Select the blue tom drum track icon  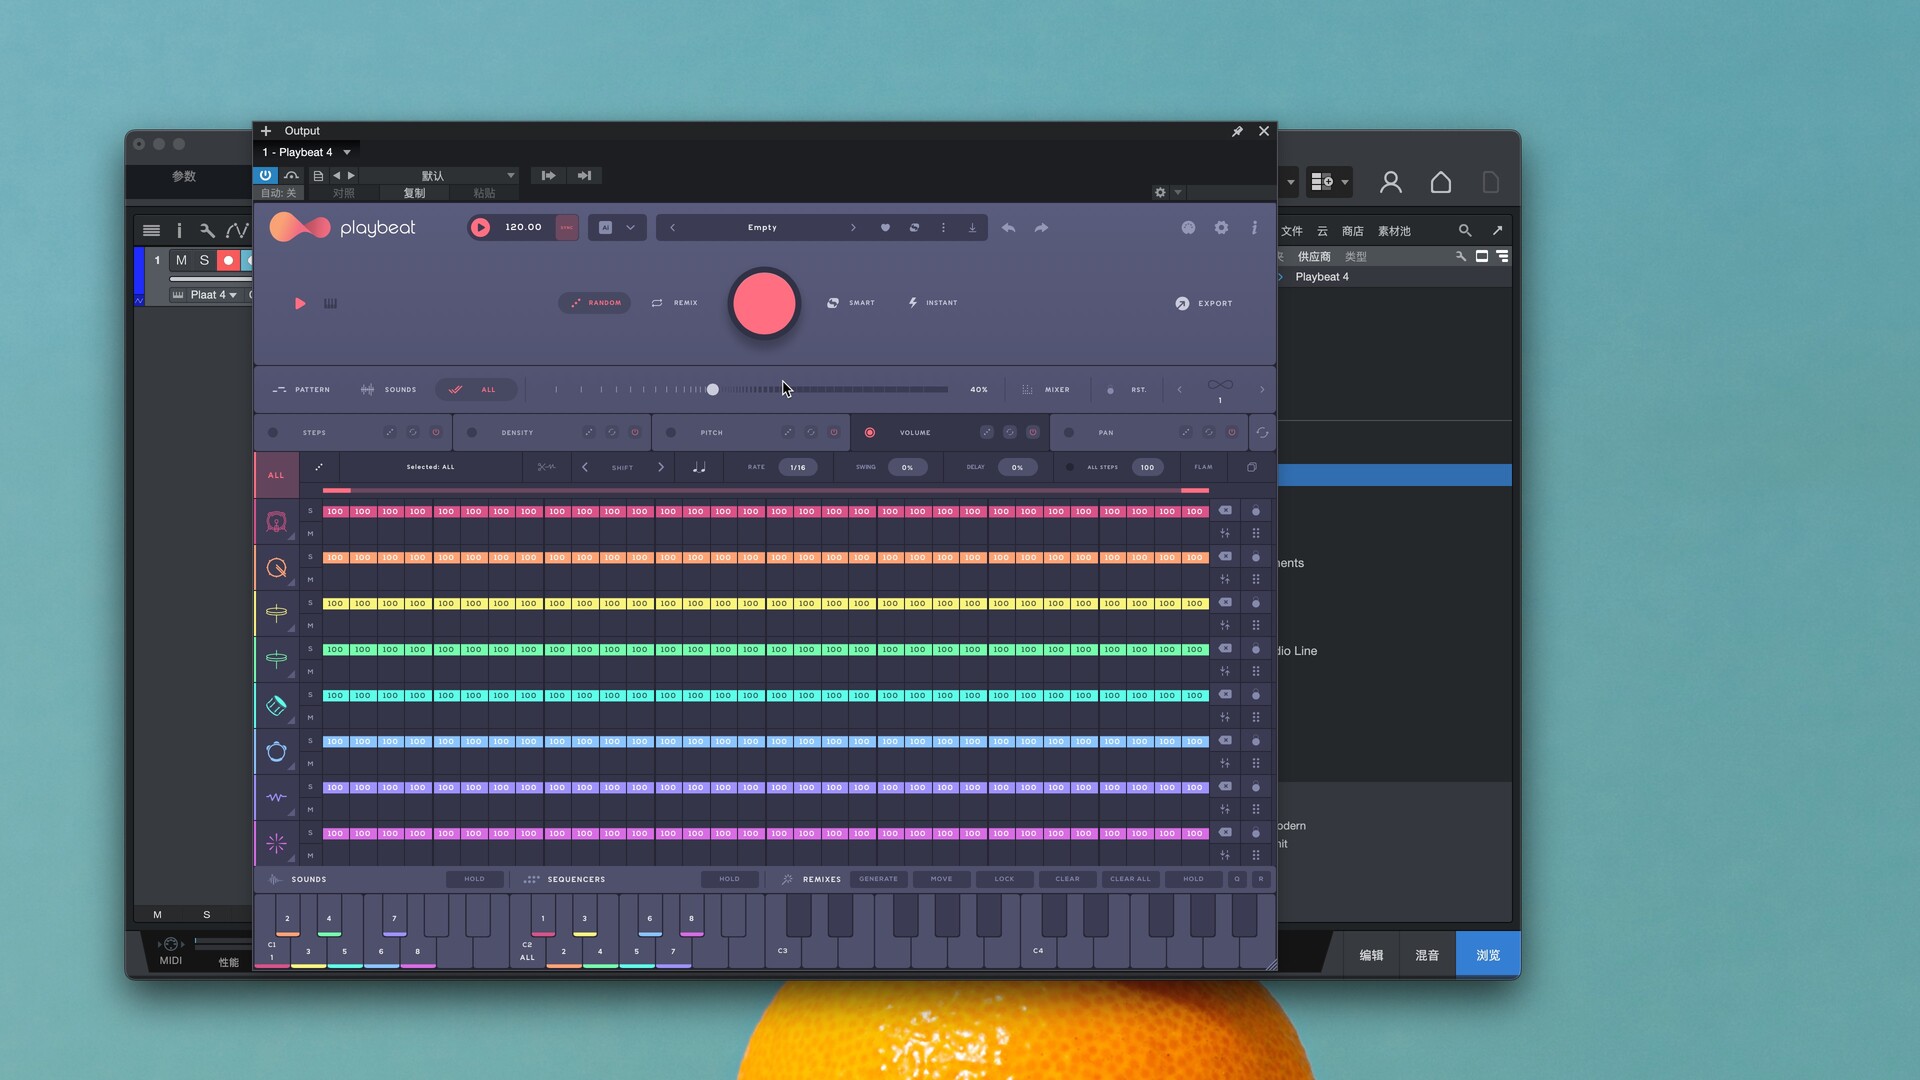[x=277, y=752]
